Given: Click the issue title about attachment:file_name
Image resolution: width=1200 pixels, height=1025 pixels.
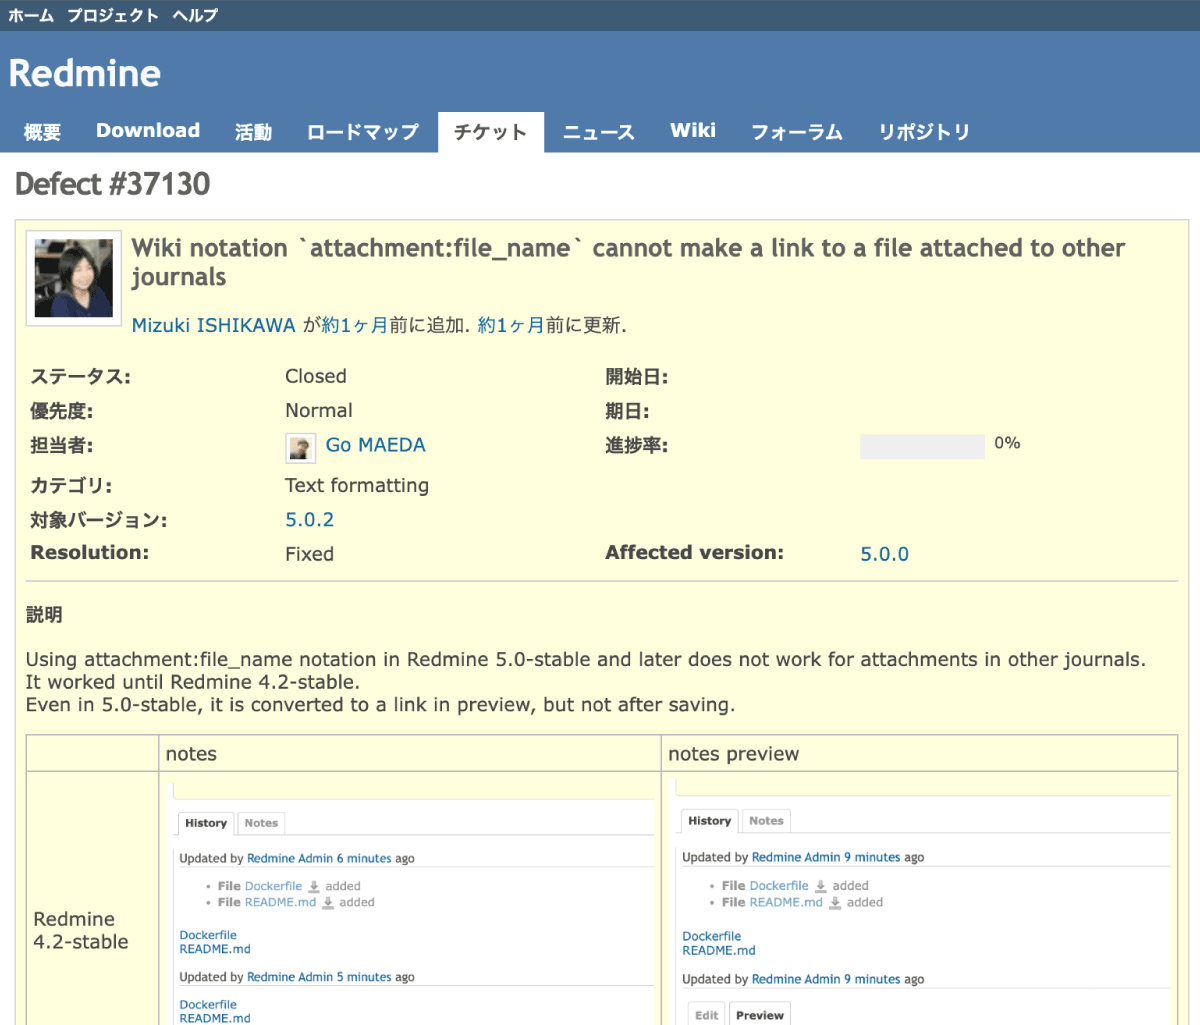Looking at the screenshot, I should point(628,262).
